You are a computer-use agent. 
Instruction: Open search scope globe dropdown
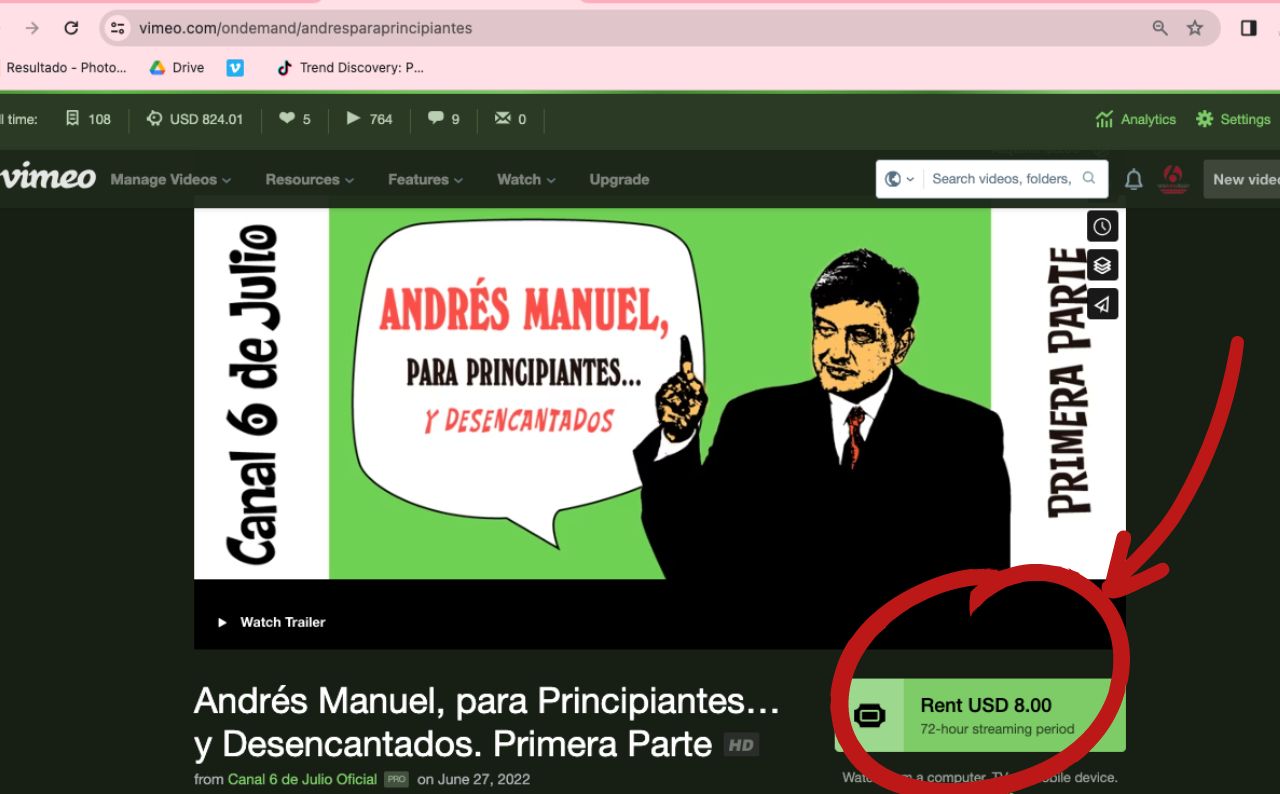click(x=900, y=179)
